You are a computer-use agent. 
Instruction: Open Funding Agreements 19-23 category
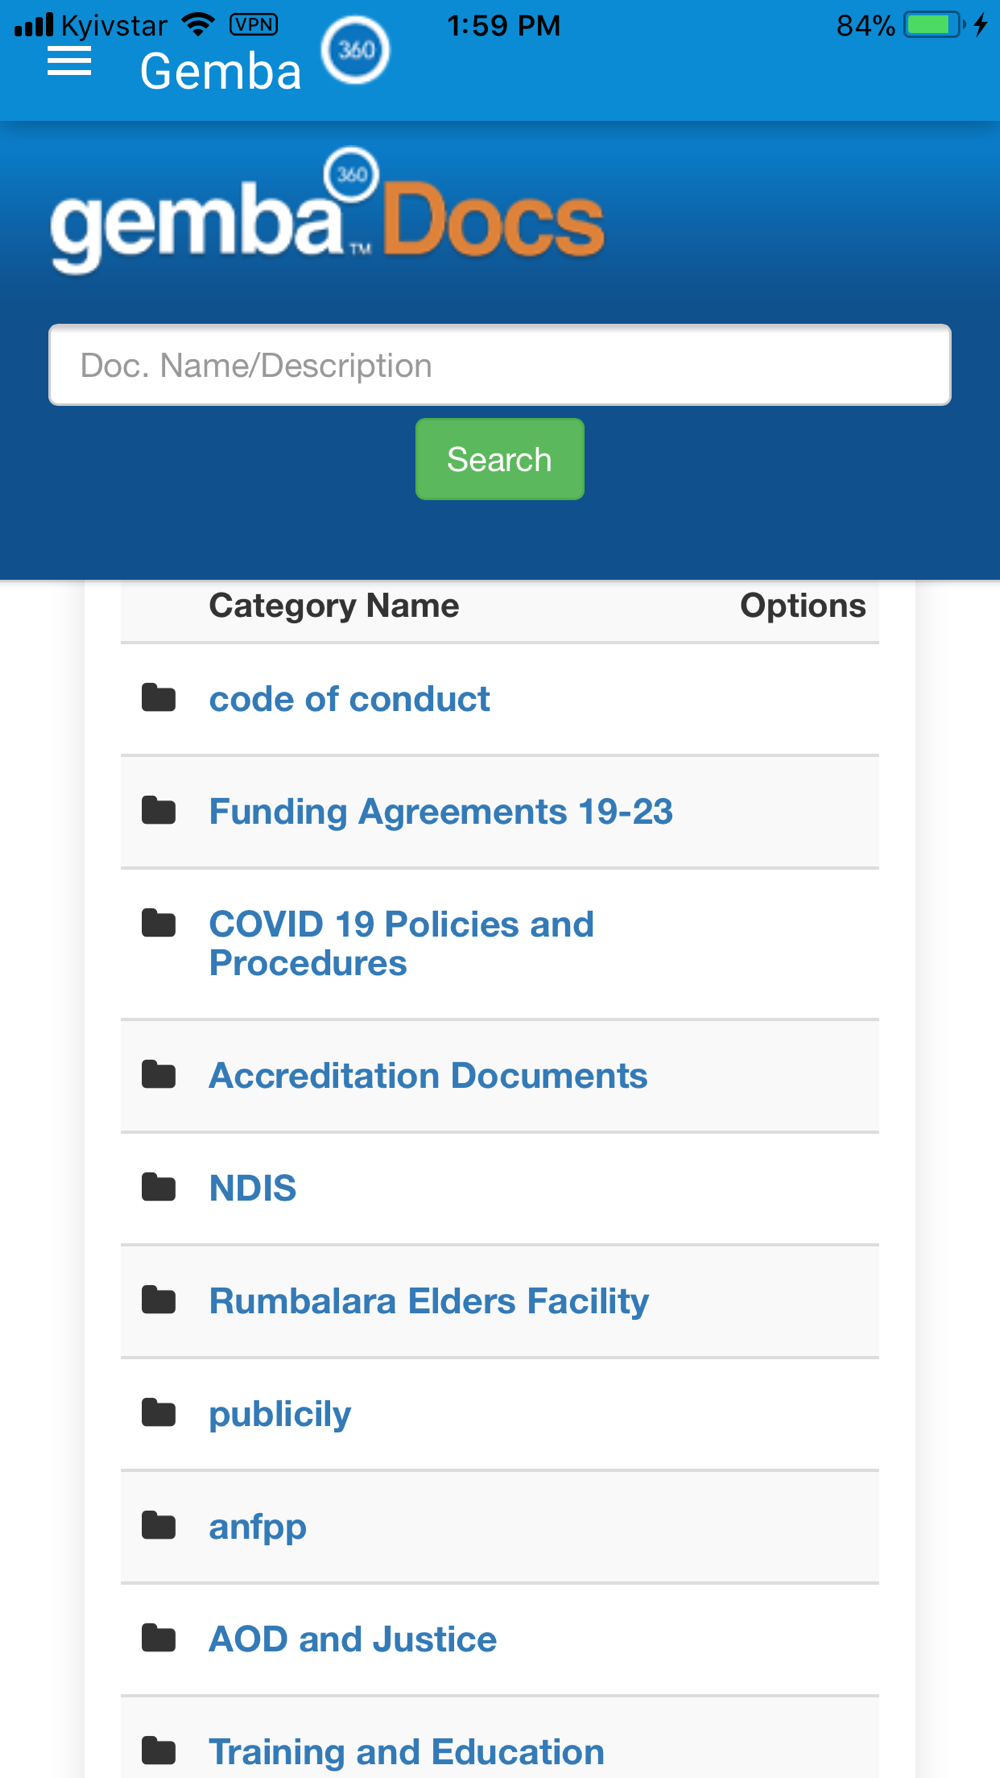[441, 811]
